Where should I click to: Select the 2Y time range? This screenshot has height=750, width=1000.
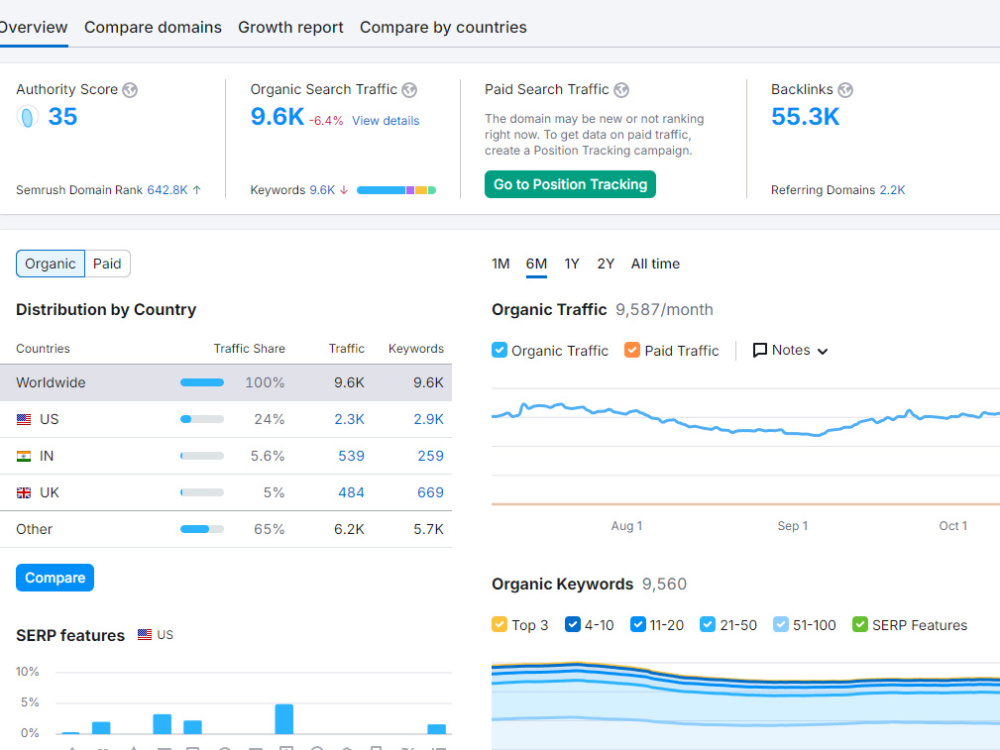coord(606,263)
